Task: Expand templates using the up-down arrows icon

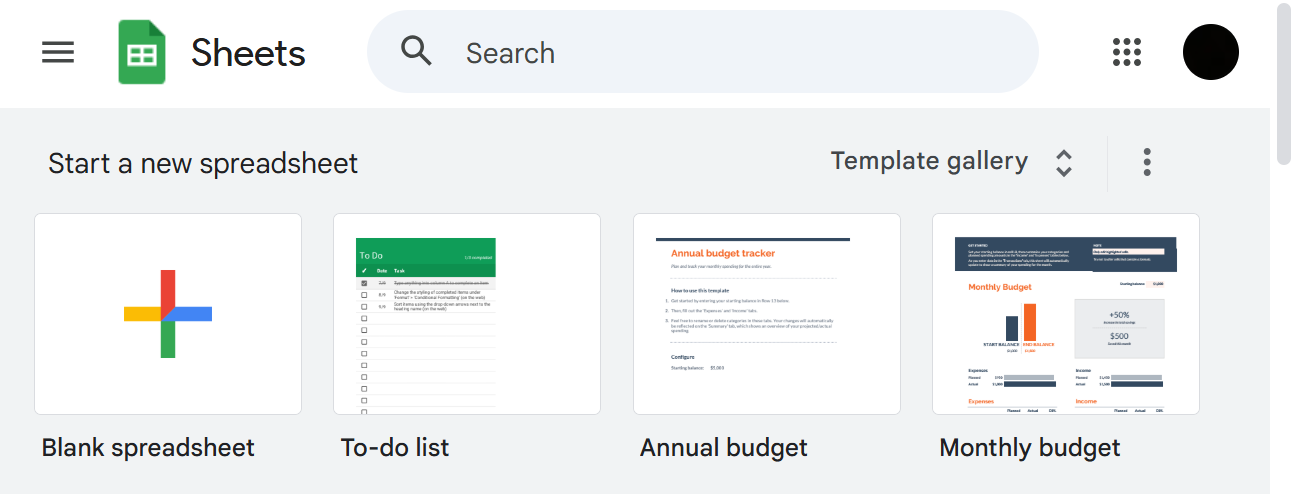Action: (x=1064, y=162)
